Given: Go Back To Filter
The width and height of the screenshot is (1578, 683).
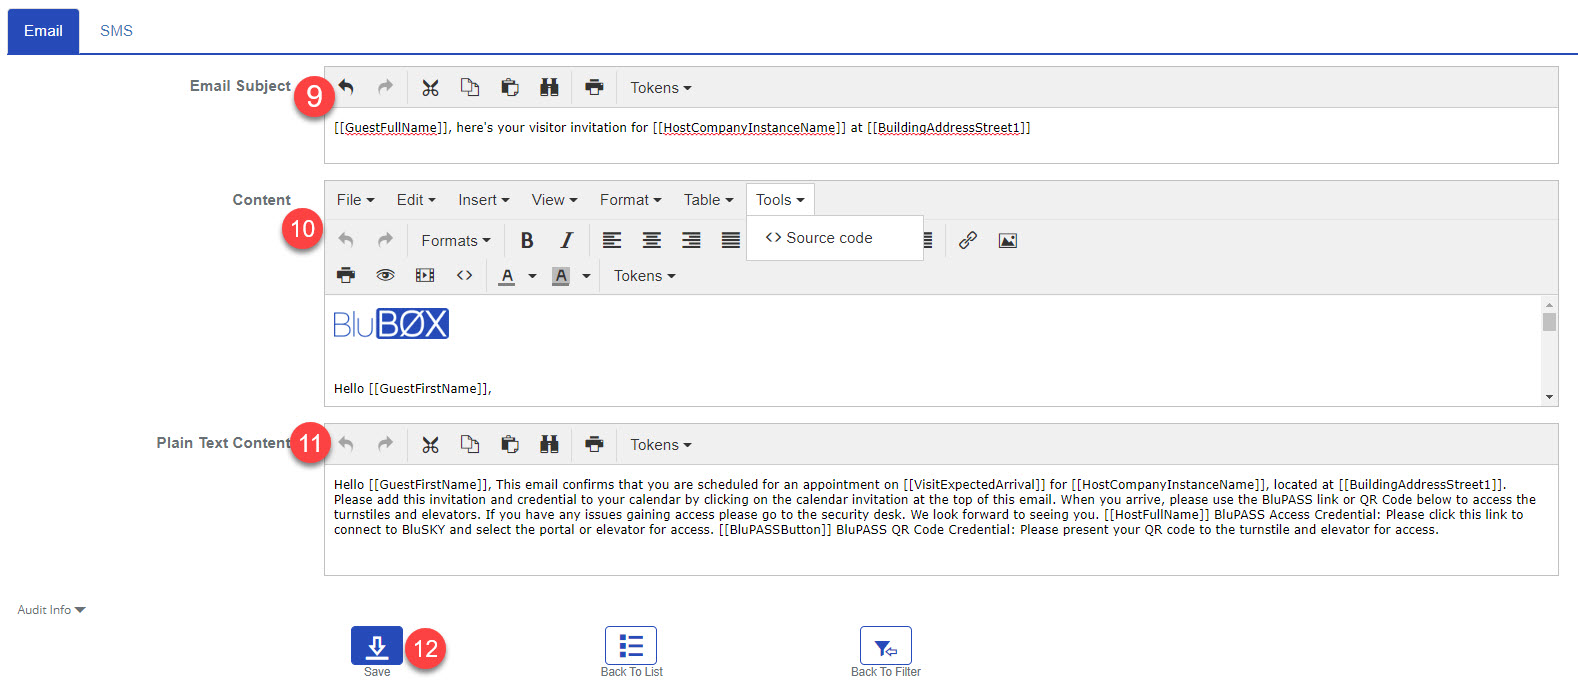Looking at the screenshot, I should 886,646.
